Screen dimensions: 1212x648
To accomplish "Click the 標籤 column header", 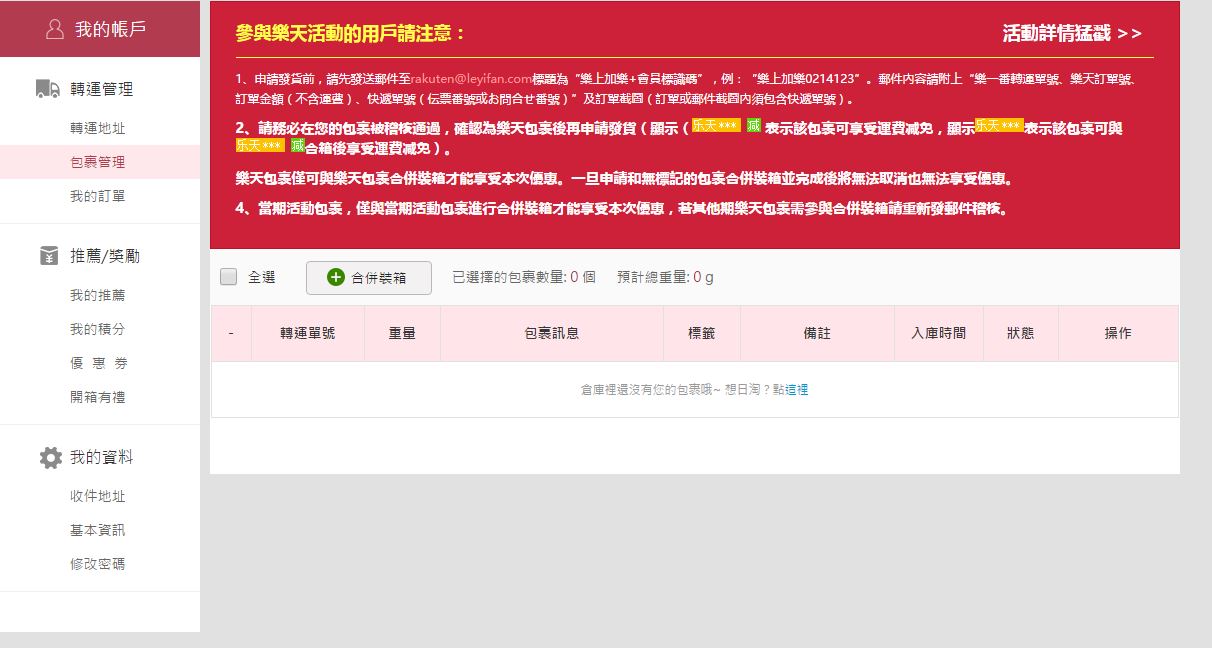I will pyautogui.click(x=702, y=333).
